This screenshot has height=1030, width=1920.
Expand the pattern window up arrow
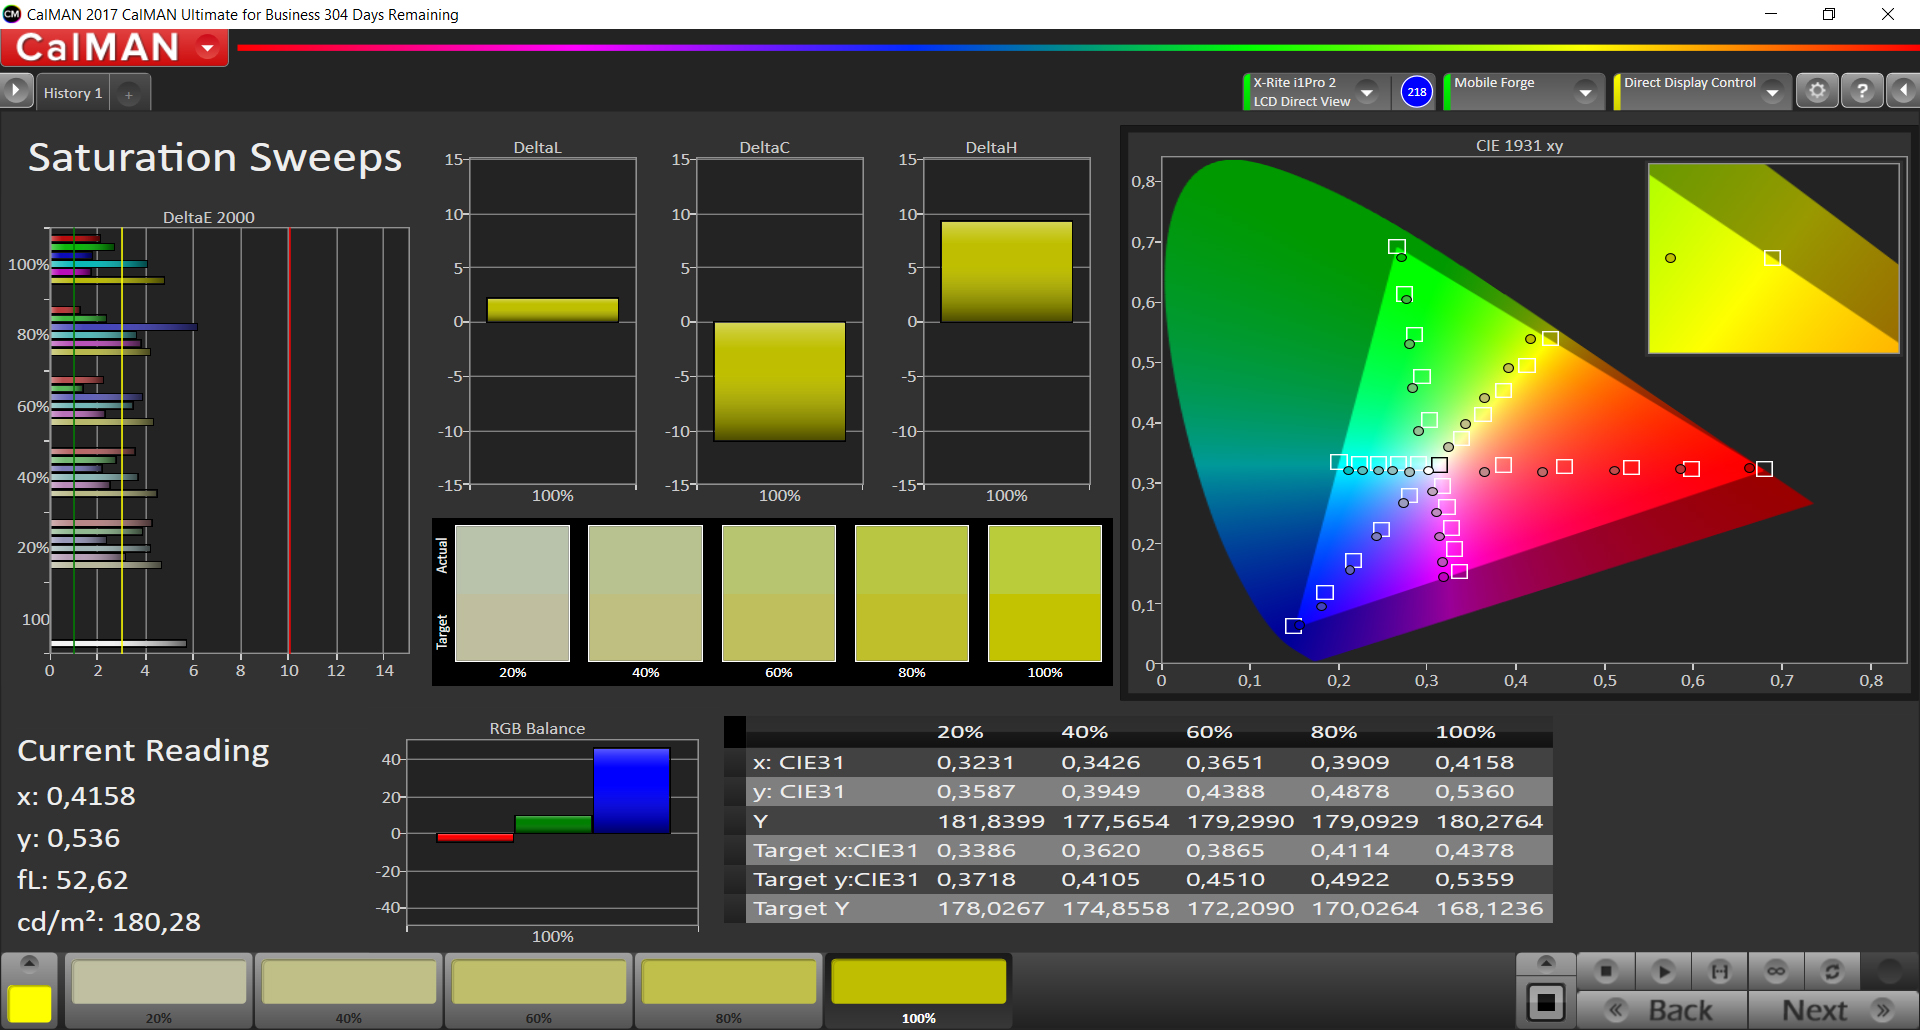click(1546, 963)
